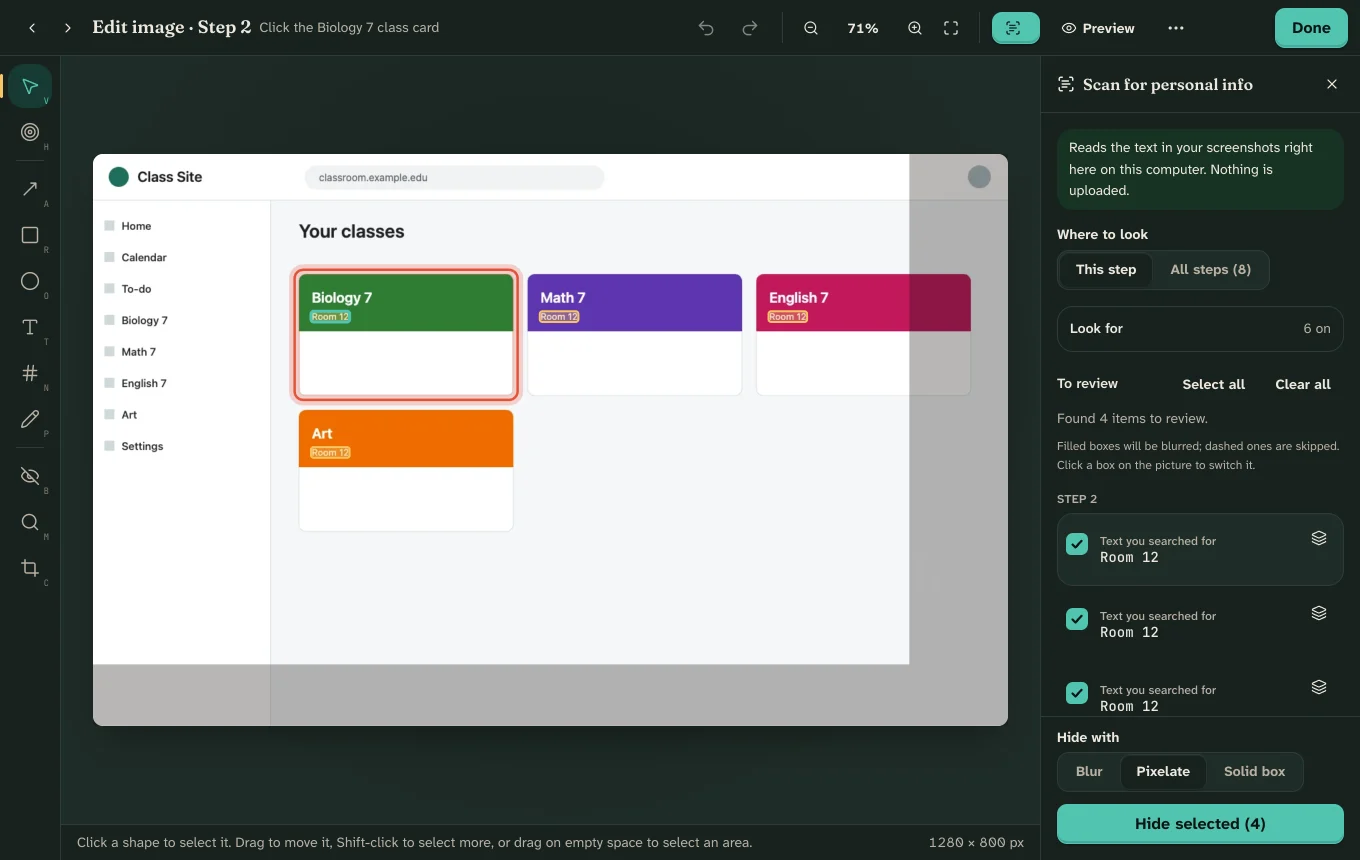Select the ellipse shape tool
Image resolution: width=1360 pixels, height=860 pixels.
click(x=30, y=281)
